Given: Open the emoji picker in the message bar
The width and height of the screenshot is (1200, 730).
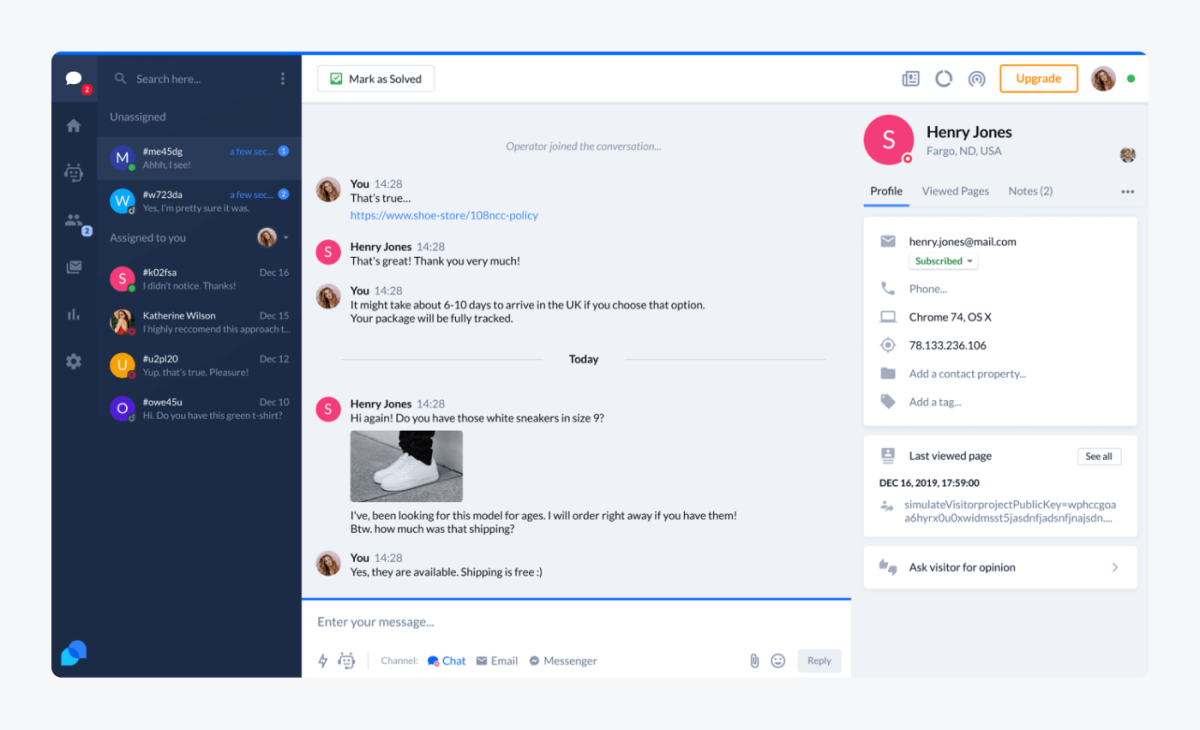Looking at the screenshot, I should [x=778, y=661].
